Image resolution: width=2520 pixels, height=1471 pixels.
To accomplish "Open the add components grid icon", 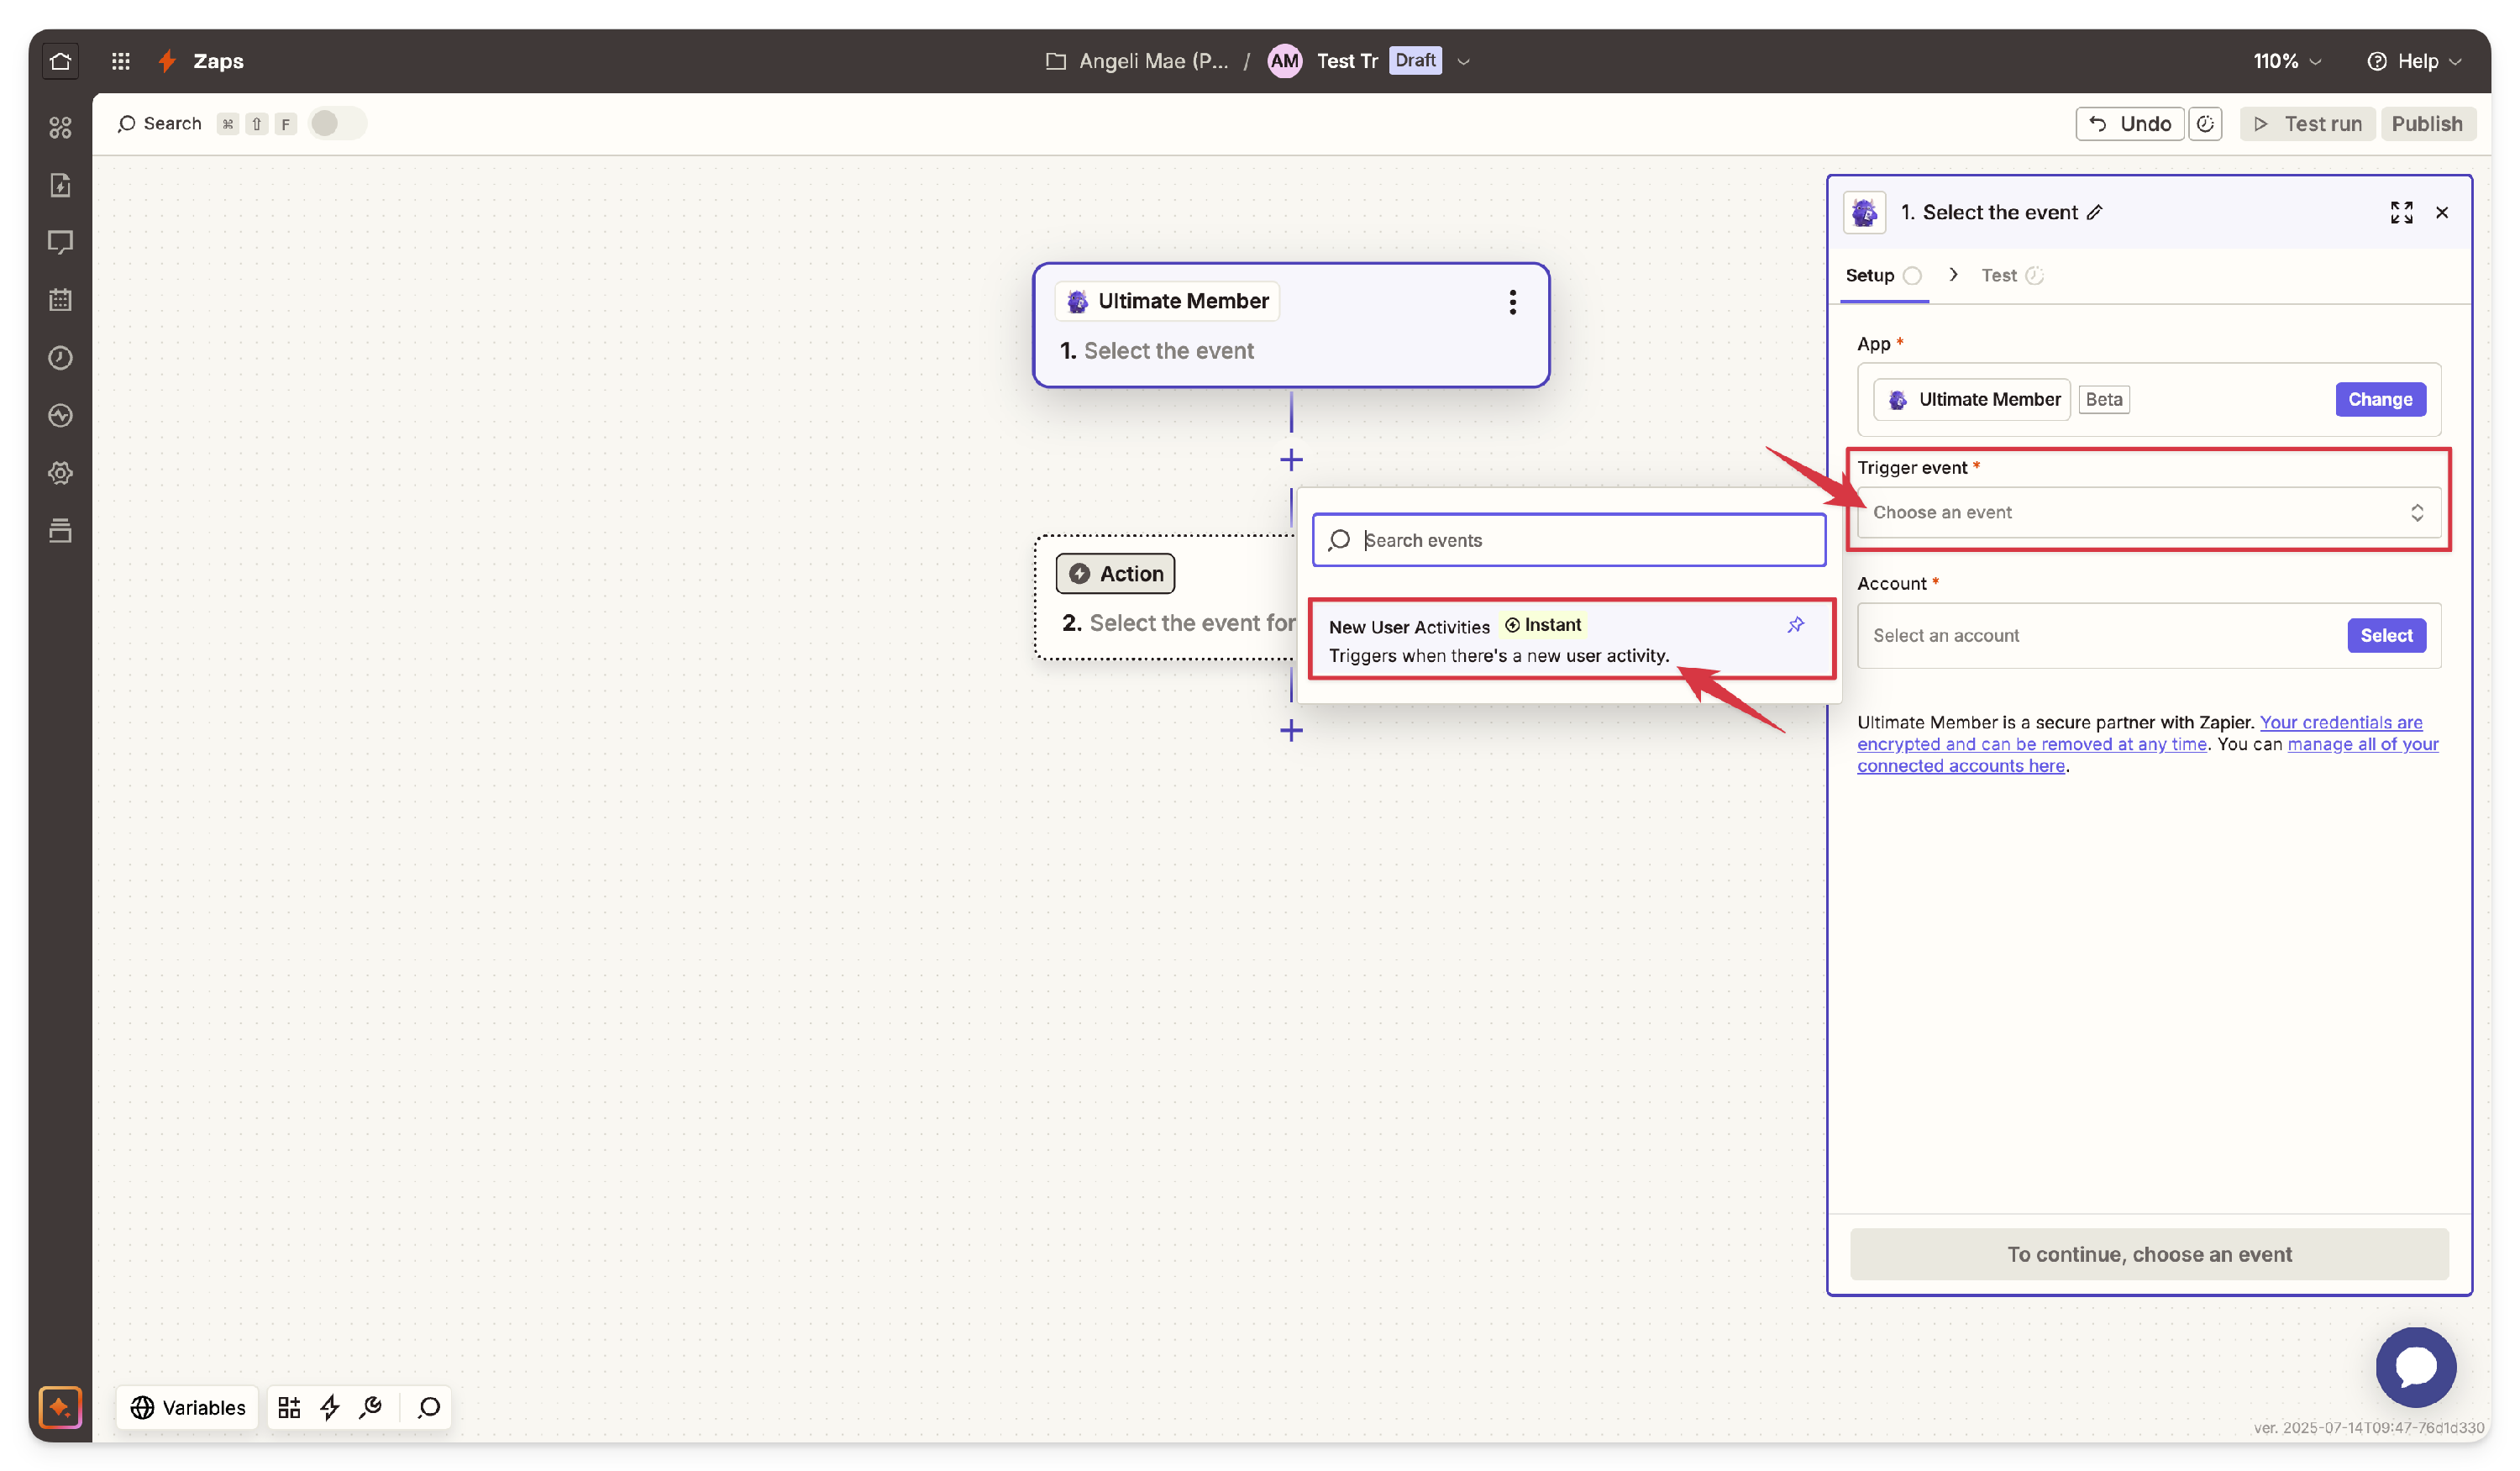I will click(289, 1406).
